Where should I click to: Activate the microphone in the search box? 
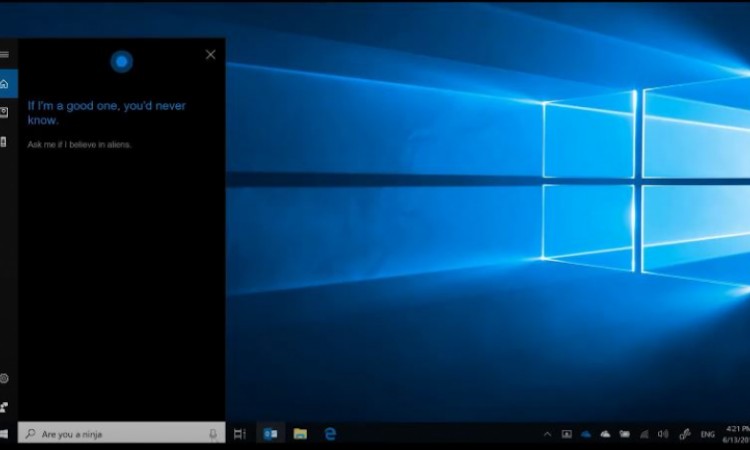click(212, 434)
